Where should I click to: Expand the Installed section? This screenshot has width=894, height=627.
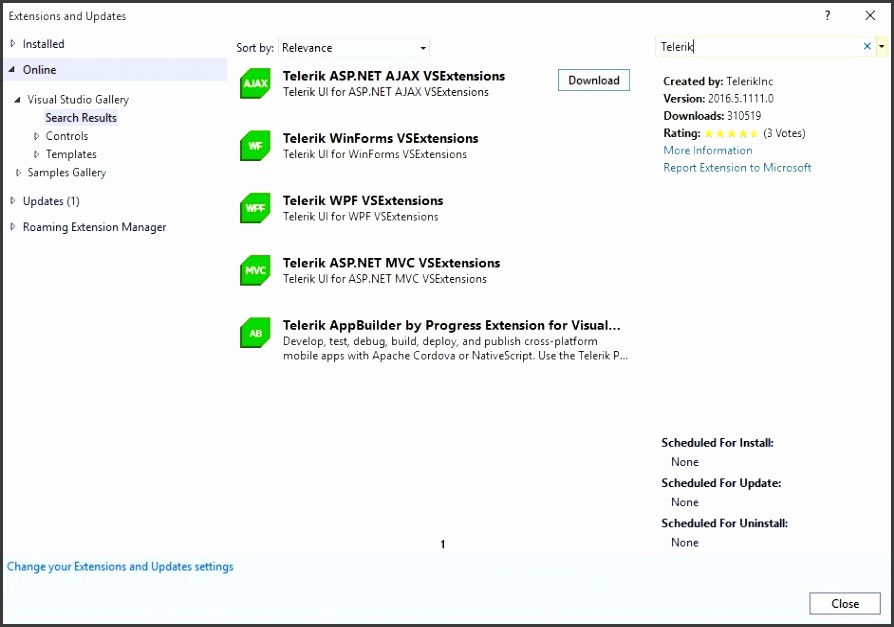pos(12,43)
